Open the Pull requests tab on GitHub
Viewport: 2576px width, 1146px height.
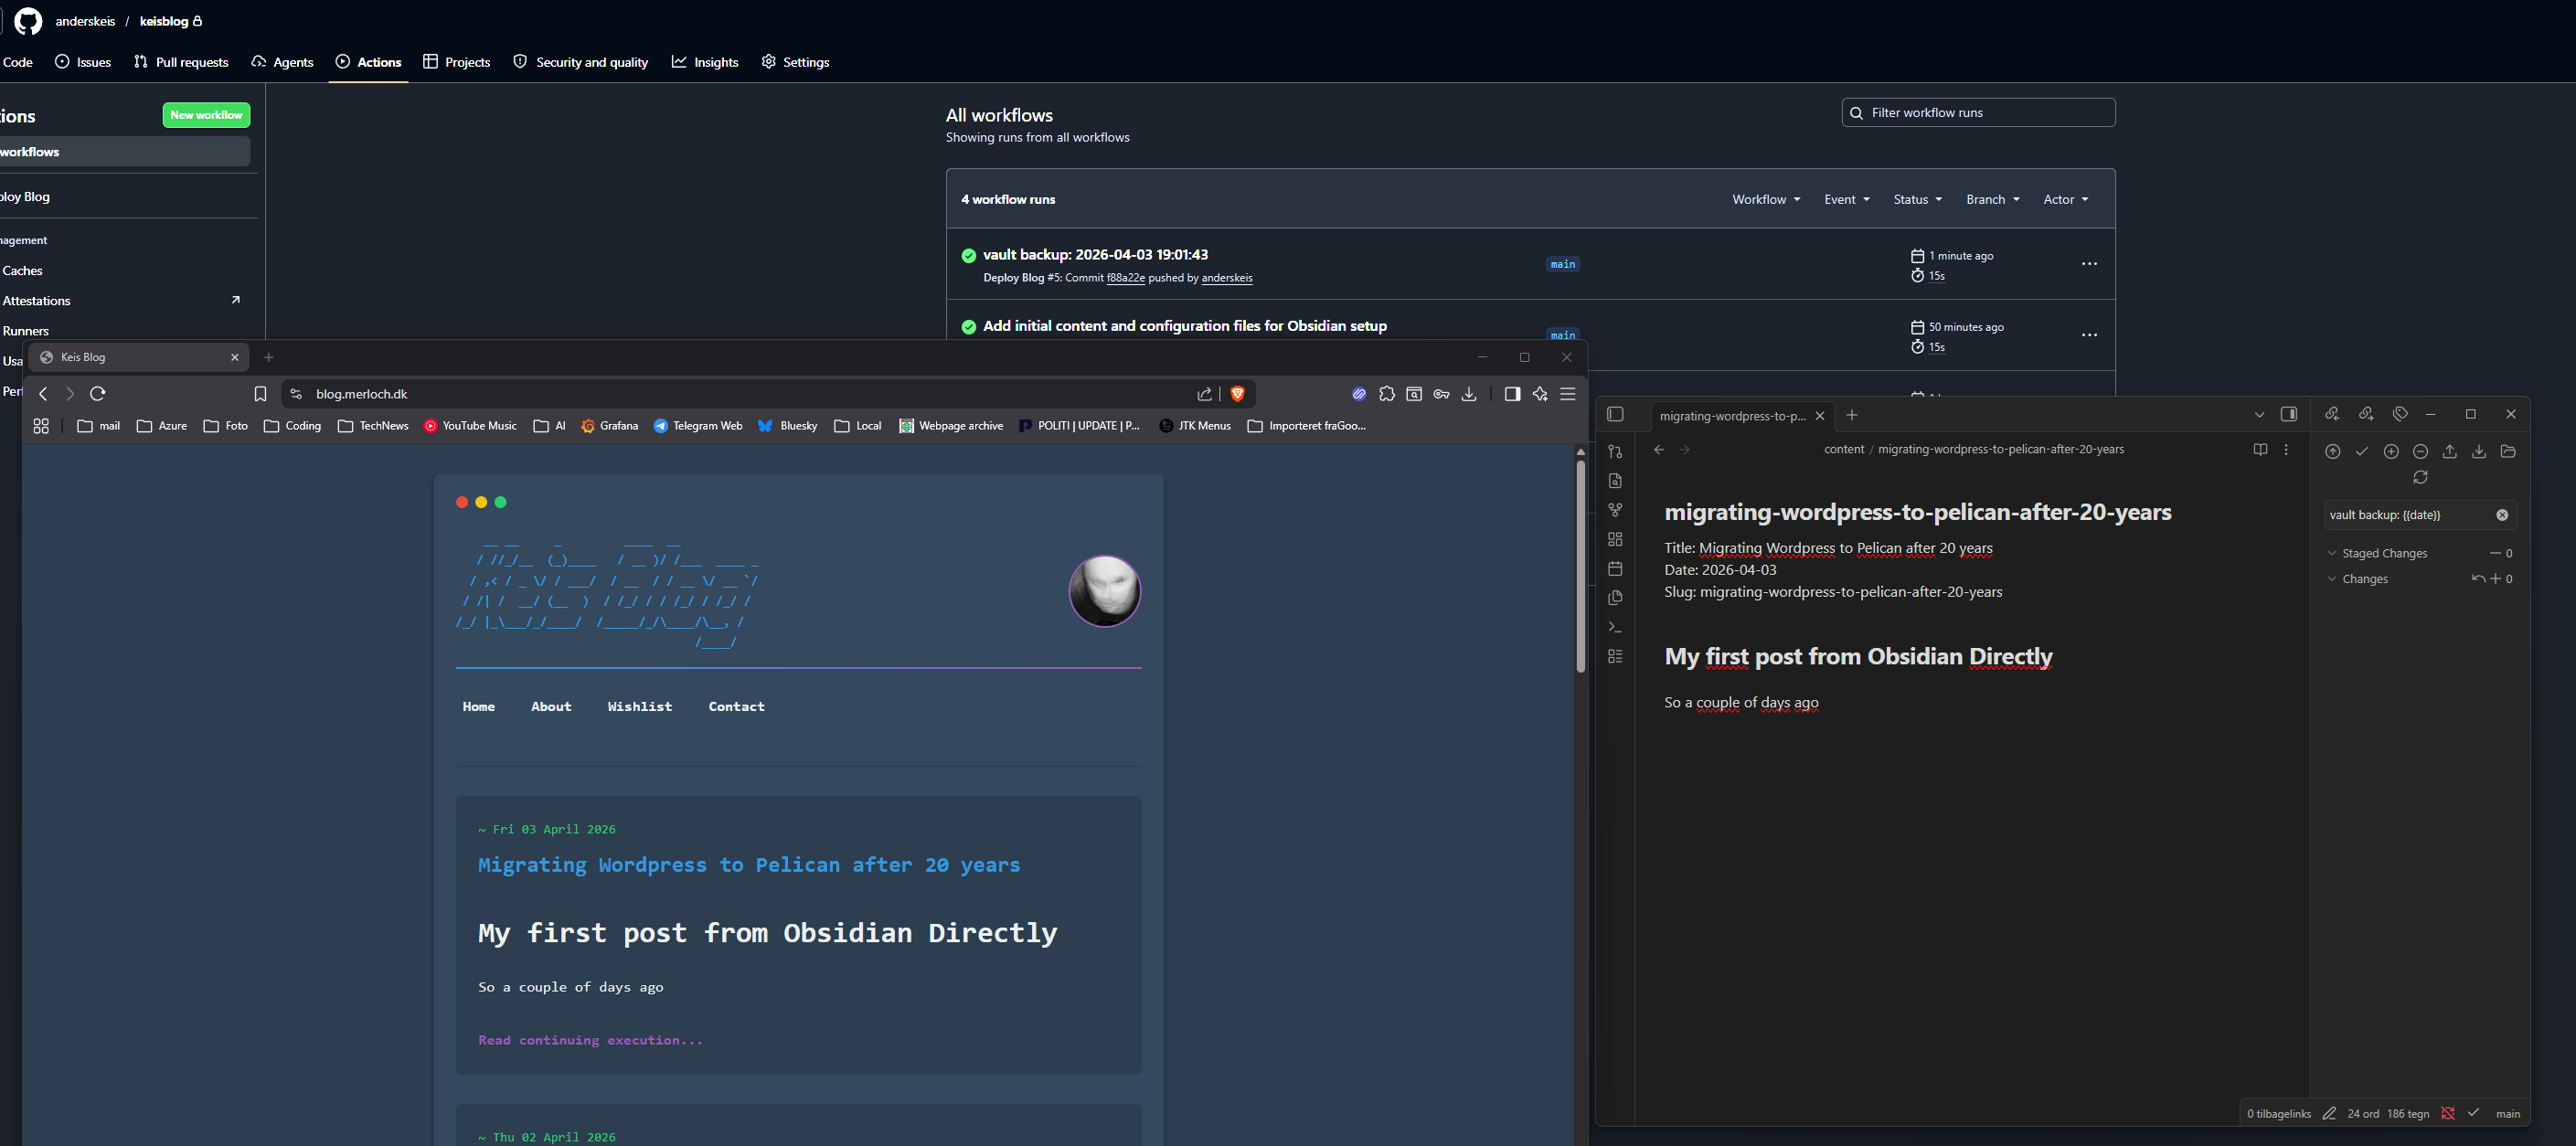pyautogui.click(x=181, y=62)
